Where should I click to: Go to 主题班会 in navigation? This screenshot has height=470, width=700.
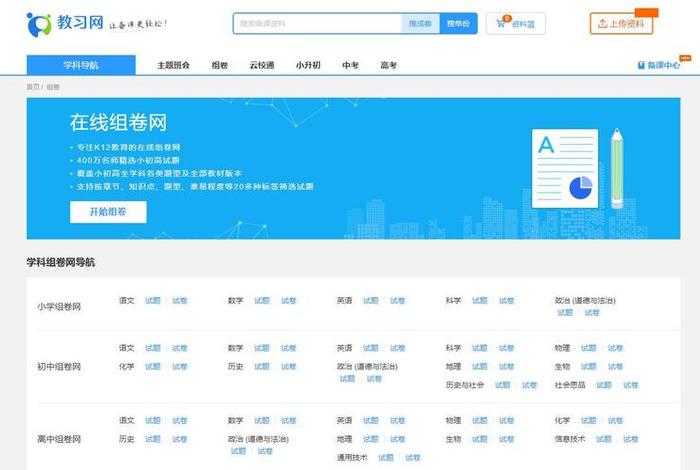click(173, 65)
